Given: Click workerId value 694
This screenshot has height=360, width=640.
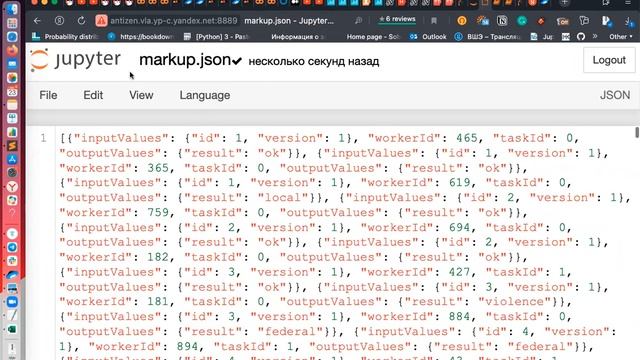Looking at the screenshot, I should click(x=460, y=227).
